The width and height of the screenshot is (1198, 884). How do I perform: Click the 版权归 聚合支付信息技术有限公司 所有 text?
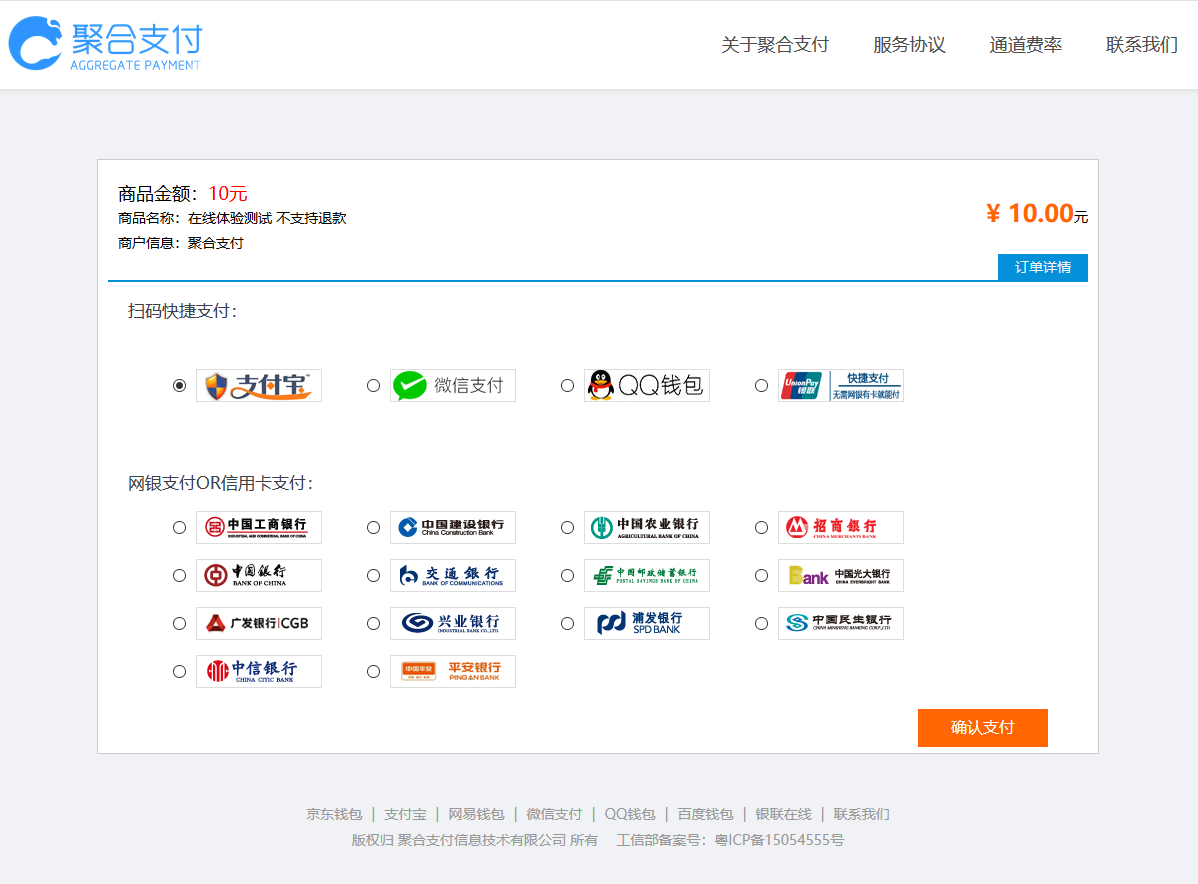pyautogui.click(x=474, y=840)
